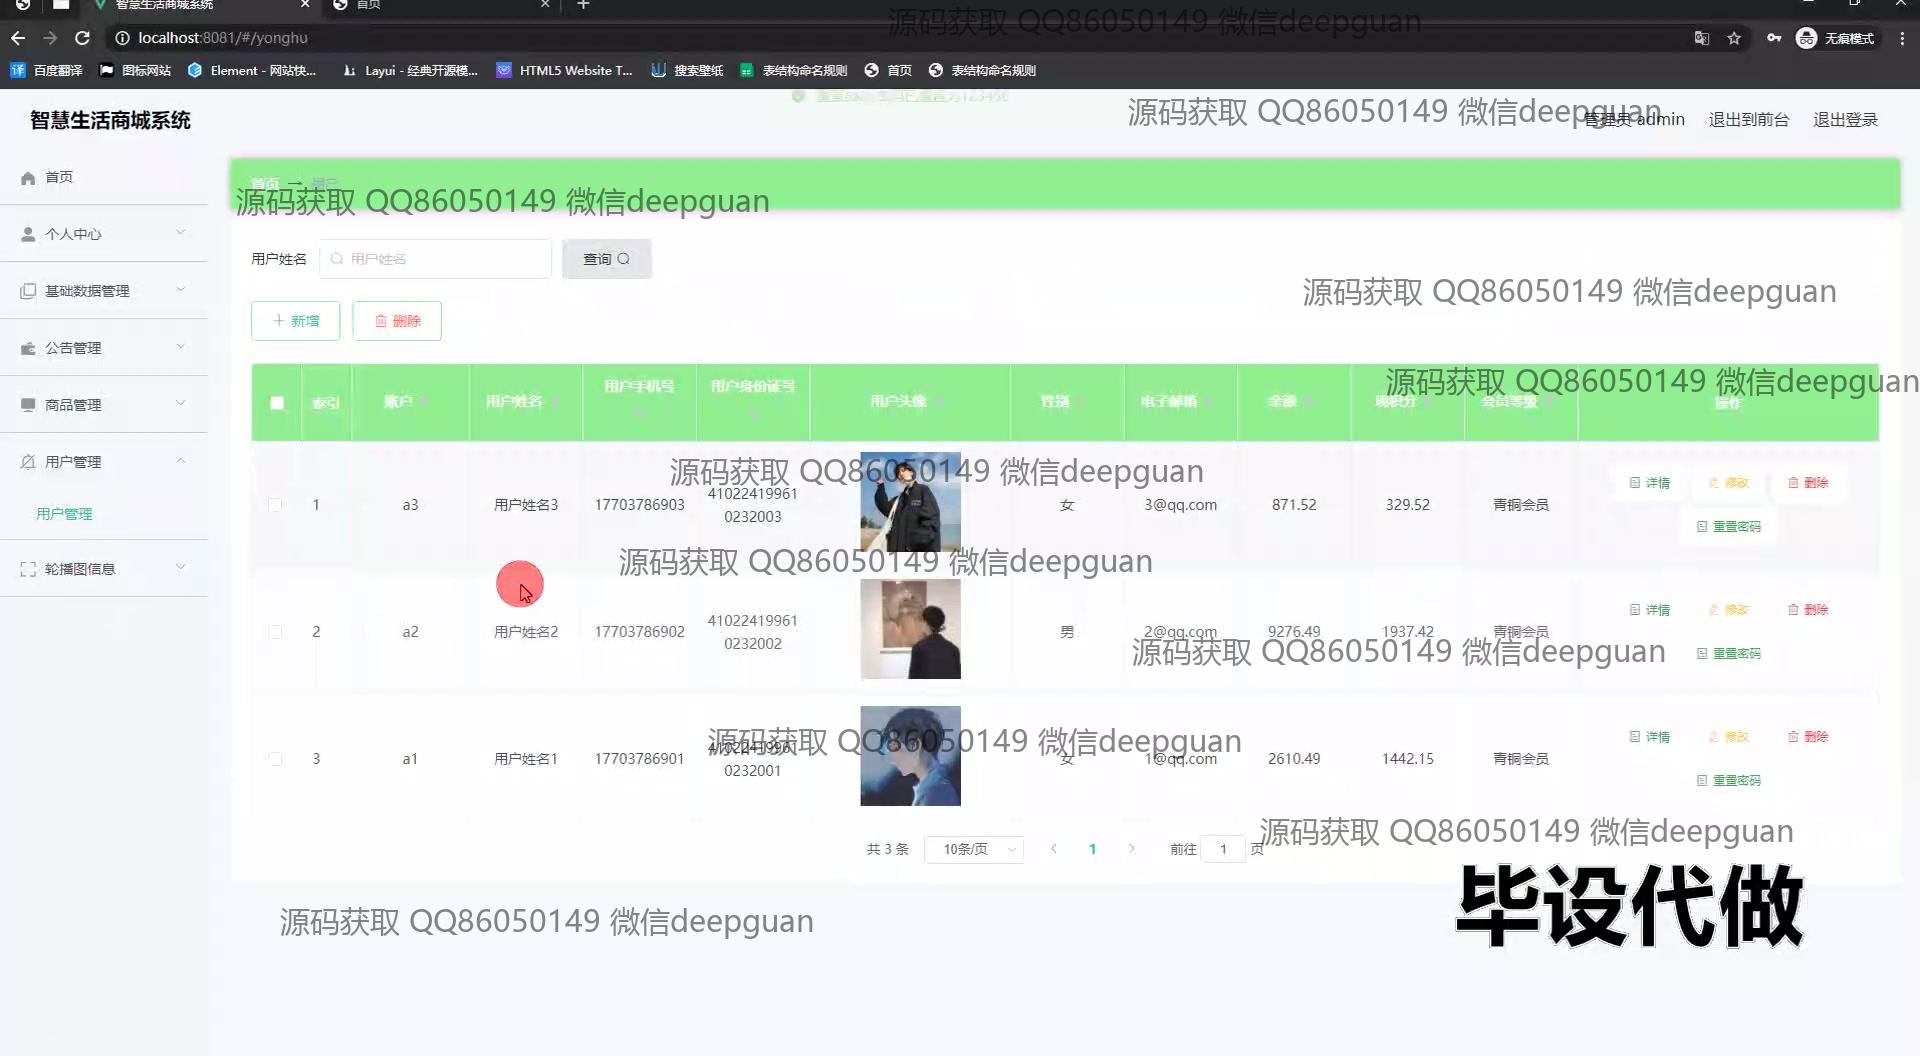Open the translate page icon in address bar
The image size is (1920, 1056).
(x=1701, y=38)
